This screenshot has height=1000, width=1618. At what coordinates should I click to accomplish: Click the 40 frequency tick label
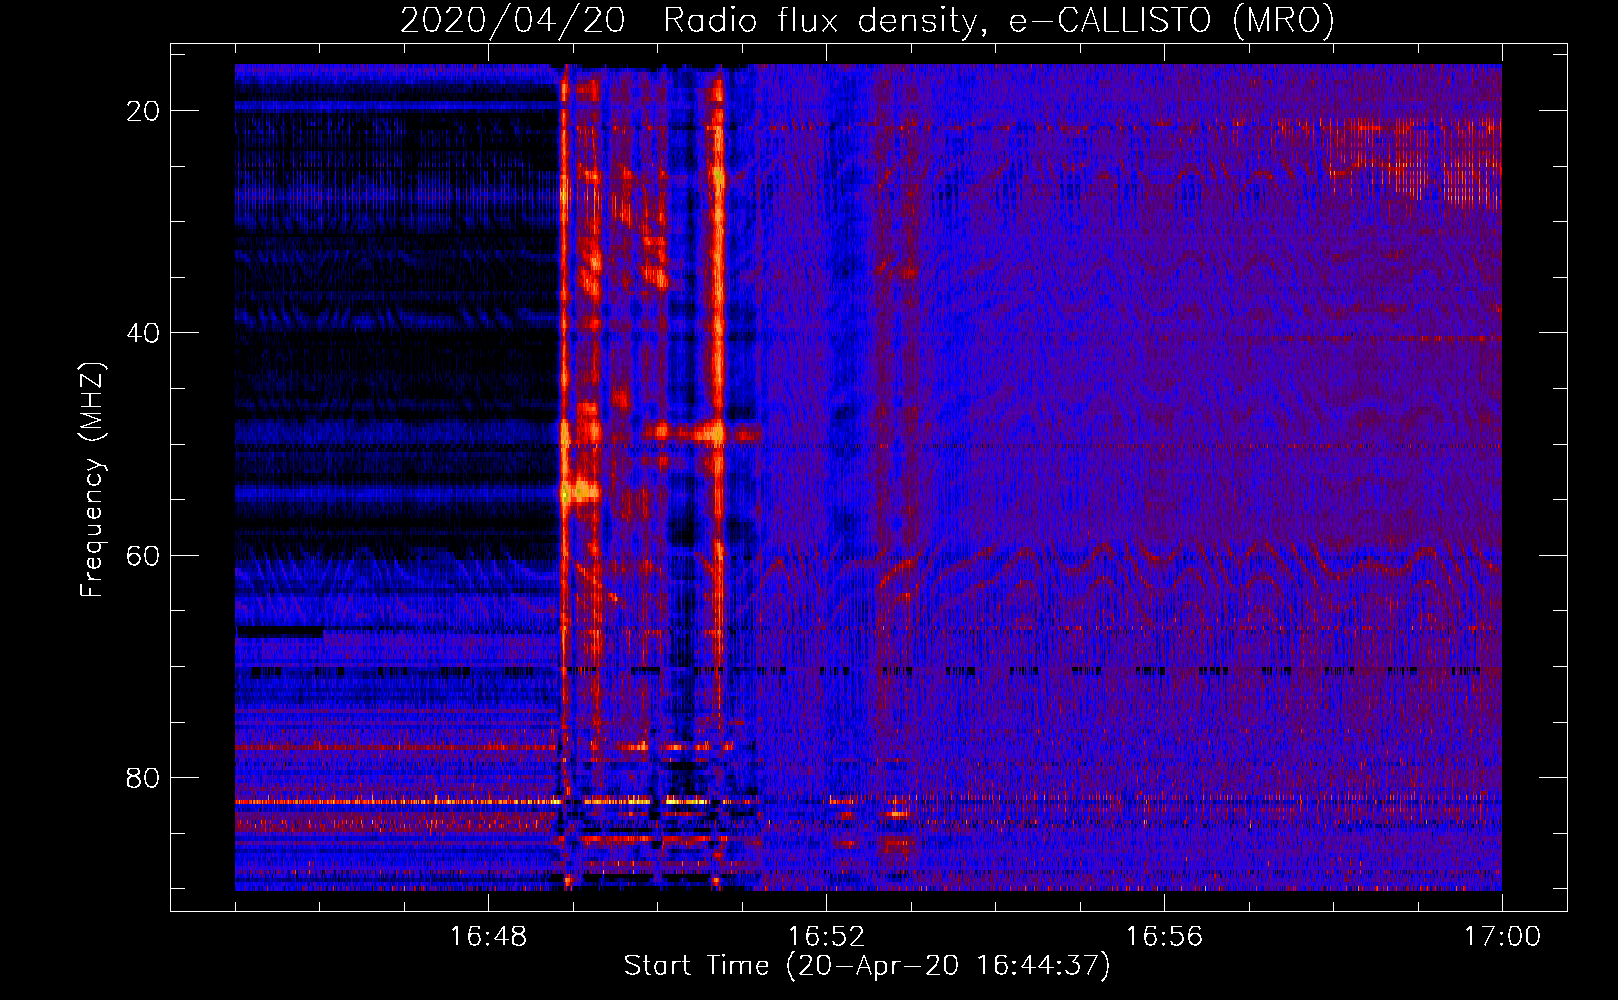click(144, 333)
